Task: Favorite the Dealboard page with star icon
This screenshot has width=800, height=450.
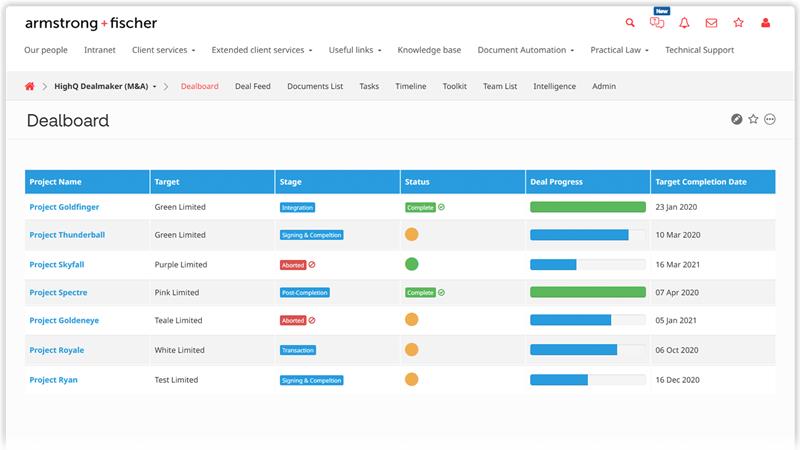Action: click(753, 120)
